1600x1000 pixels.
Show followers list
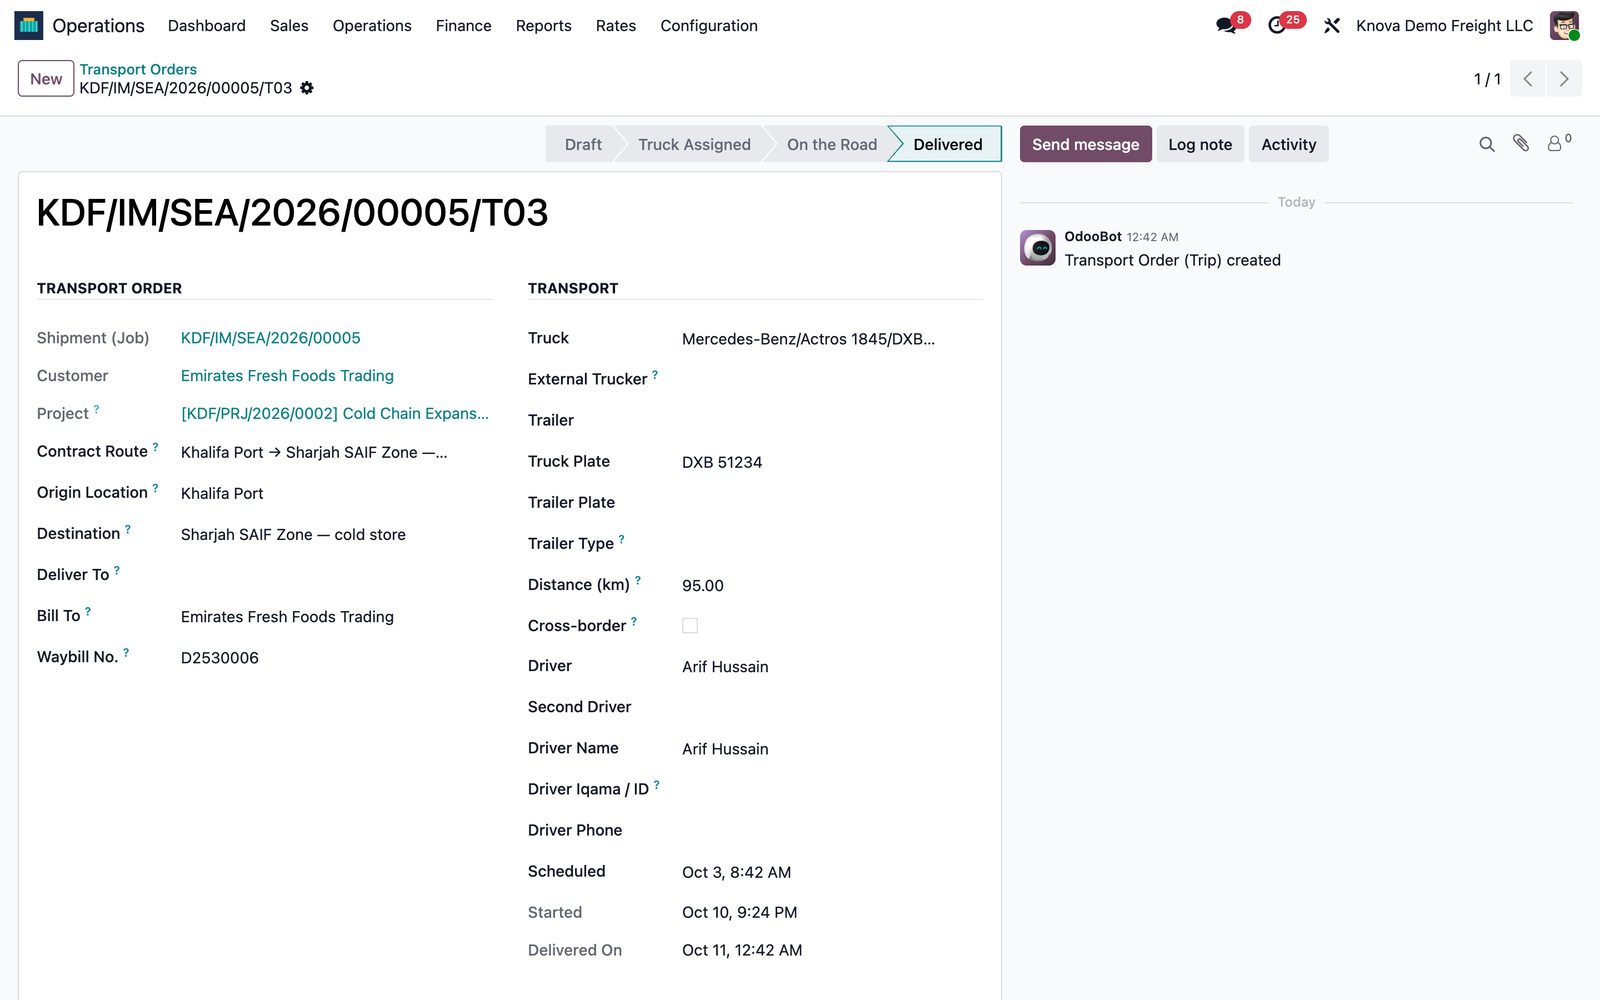(x=1559, y=144)
